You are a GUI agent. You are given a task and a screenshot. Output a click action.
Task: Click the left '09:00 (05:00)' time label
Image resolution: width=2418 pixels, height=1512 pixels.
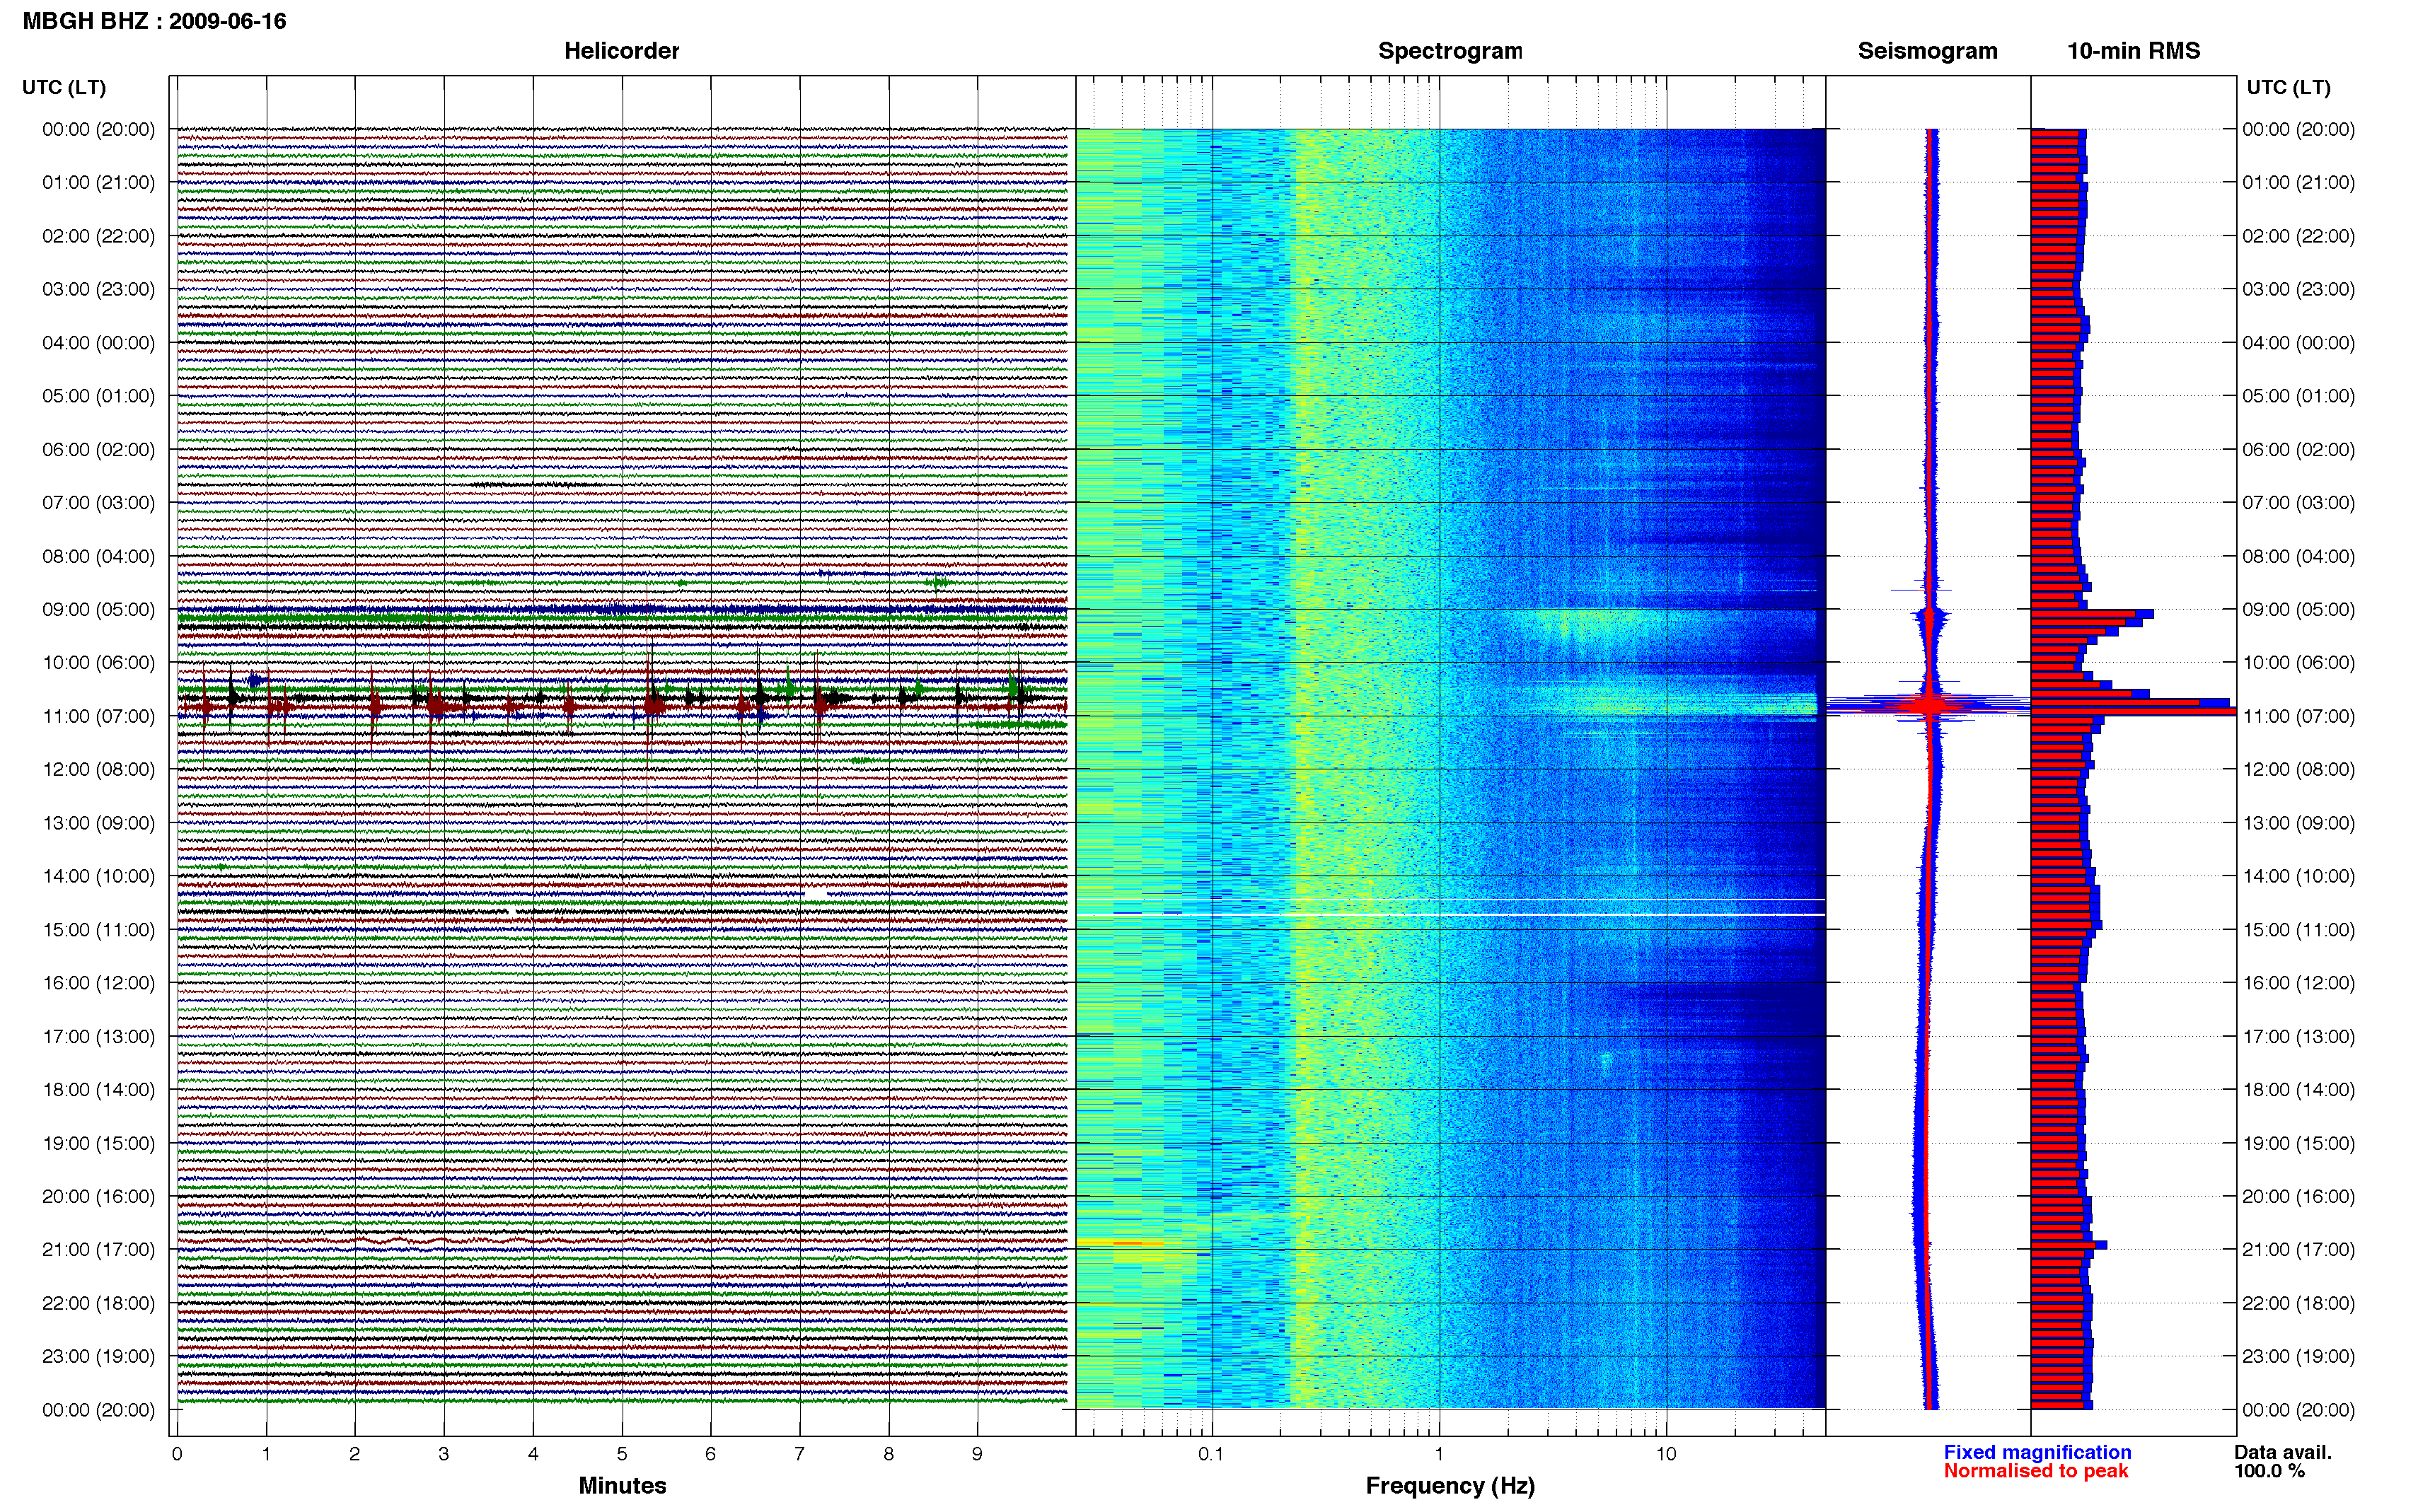coord(98,609)
